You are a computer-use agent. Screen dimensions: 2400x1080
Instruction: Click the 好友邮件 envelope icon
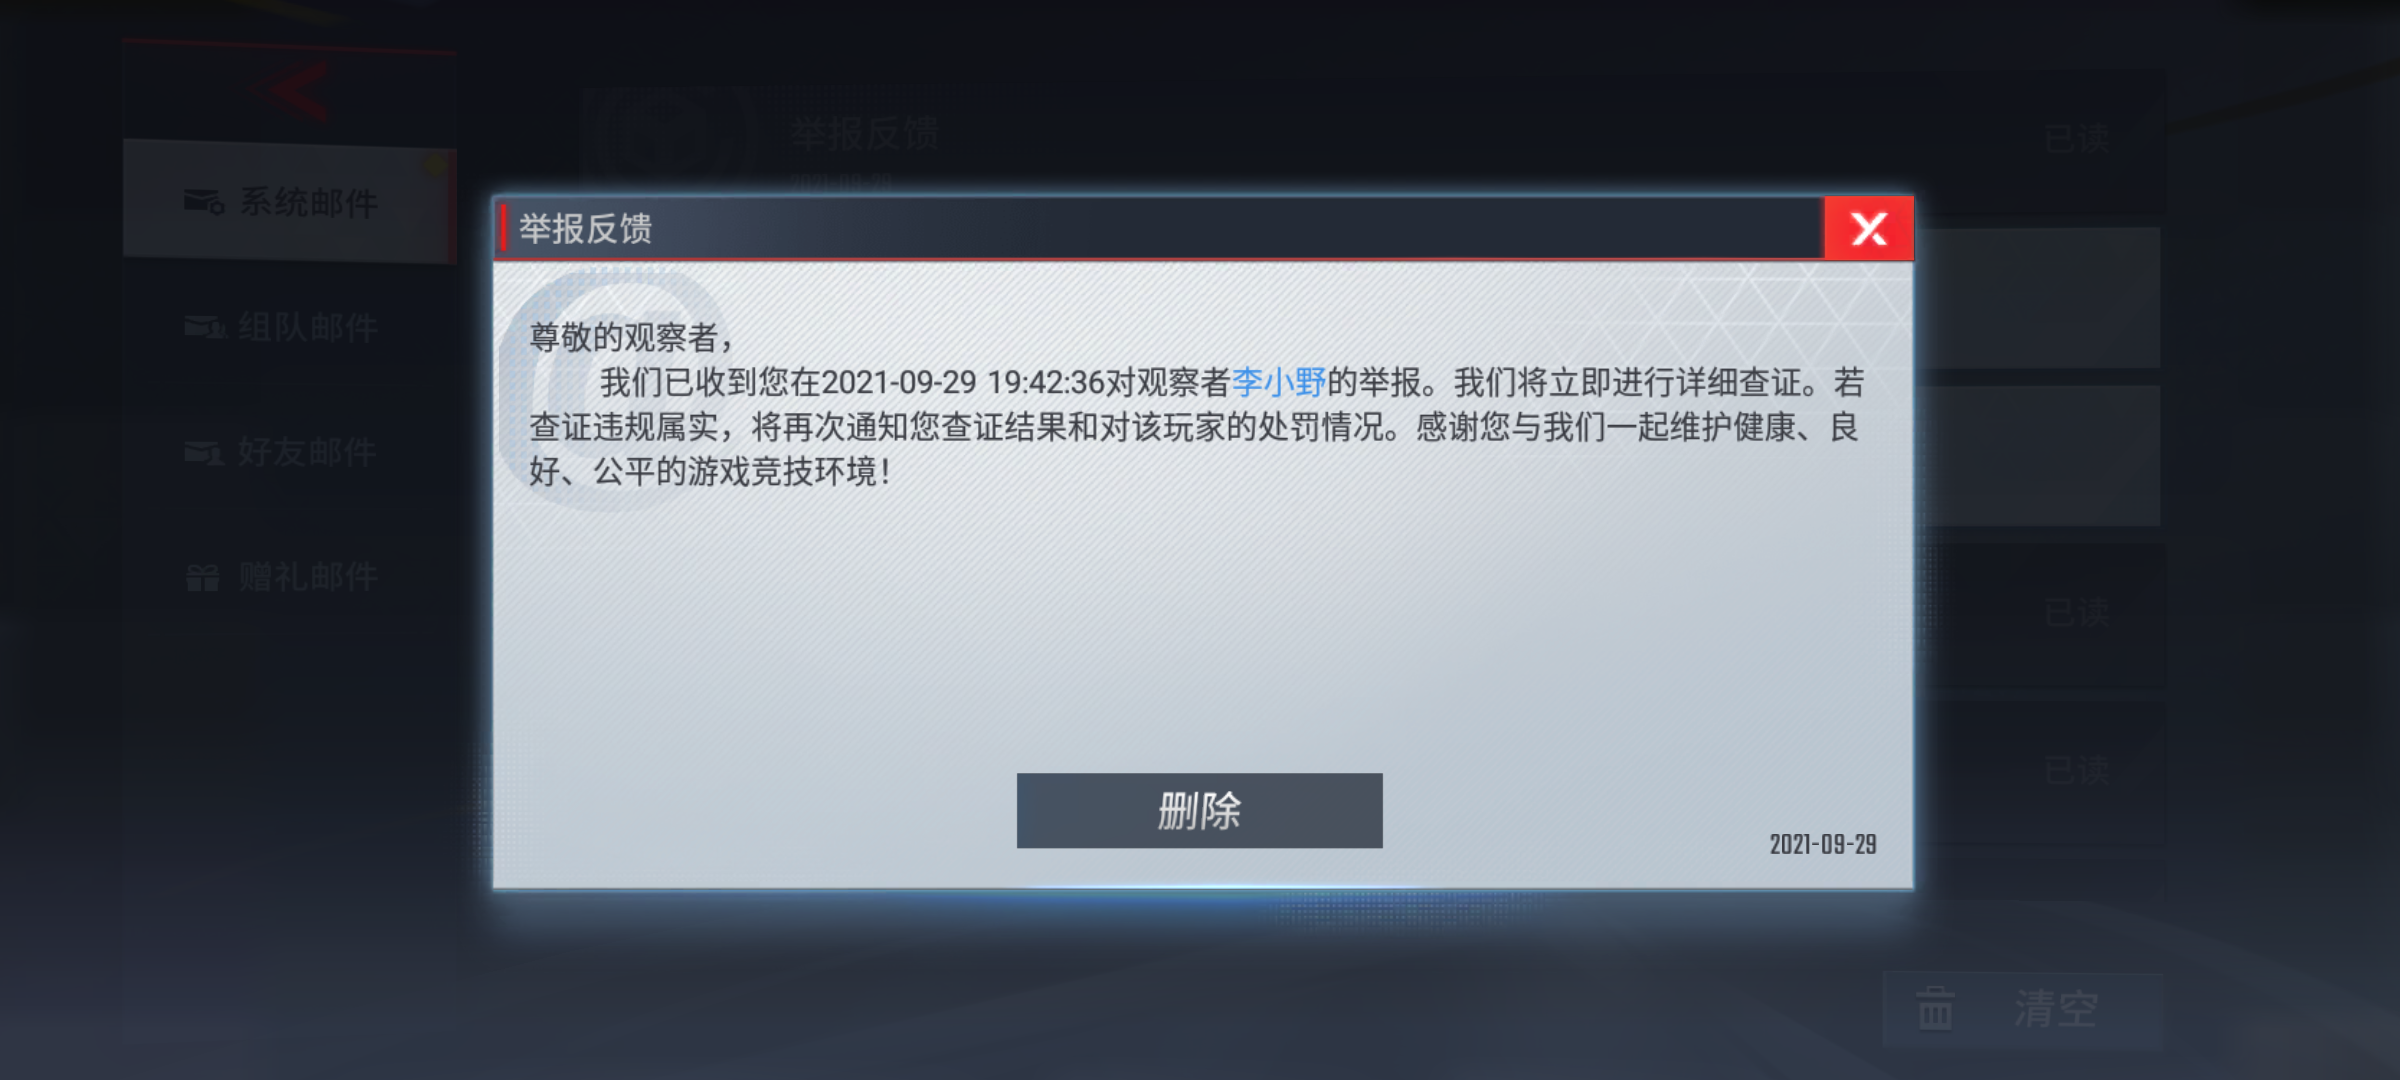(204, 453)
